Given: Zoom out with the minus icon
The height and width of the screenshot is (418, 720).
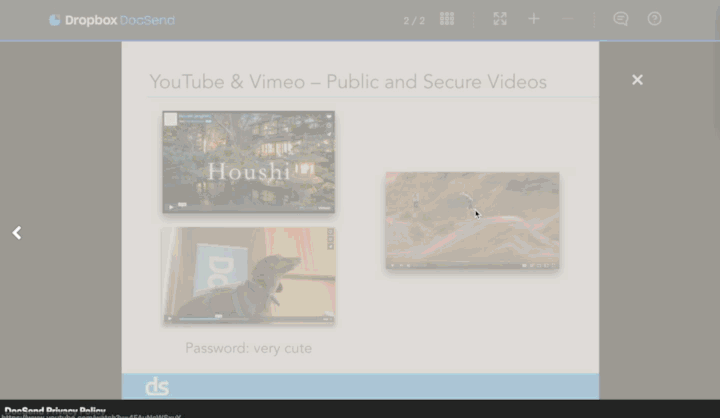Looking at the screenshot, I should click(x=567, y=19).
